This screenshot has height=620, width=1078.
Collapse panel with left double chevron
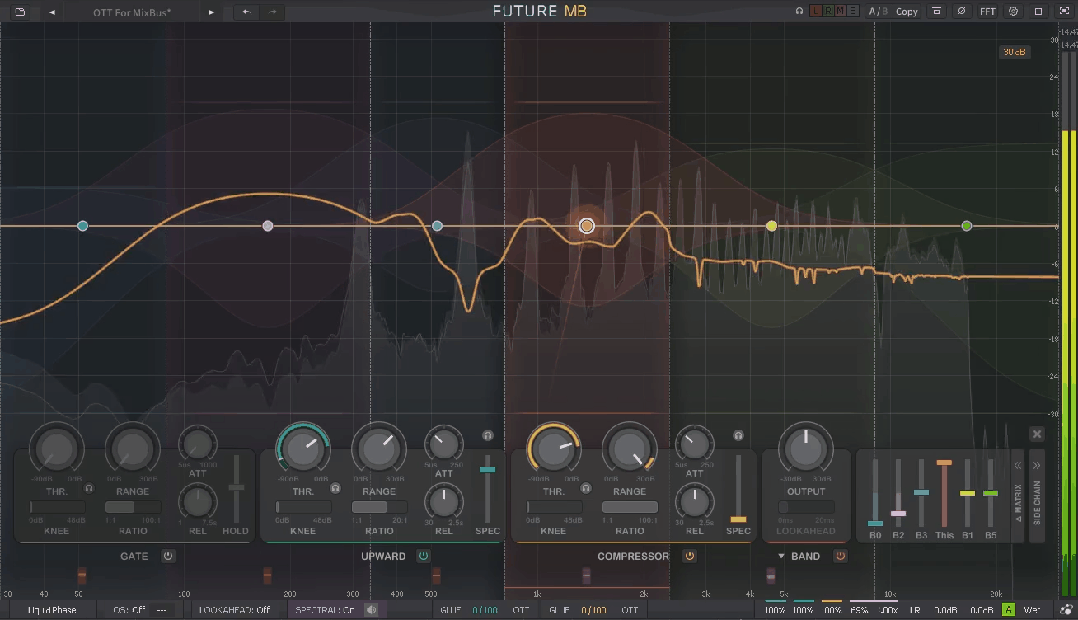(1018, 465)
